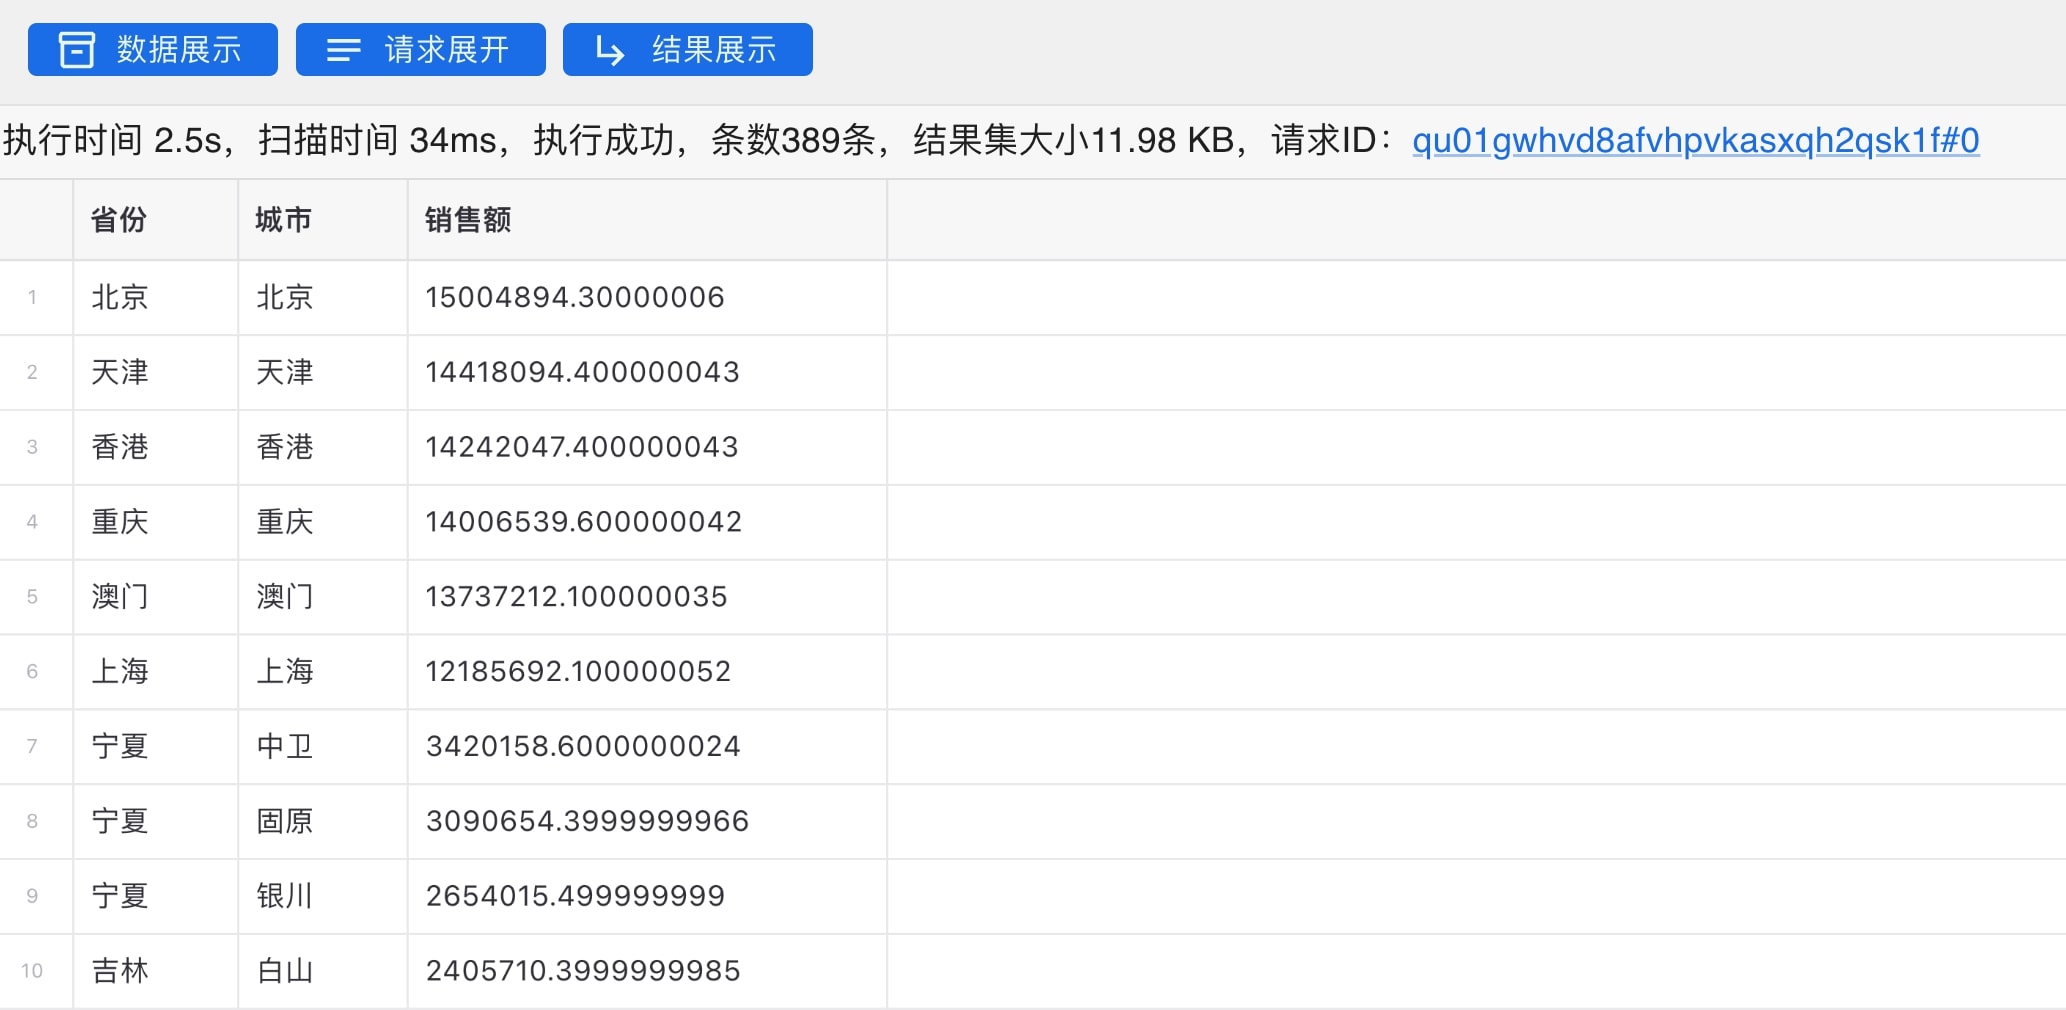Click the list-lines icon in 请求展开 button
This screenshot has width=2066, height=1010.
(343, 48)
